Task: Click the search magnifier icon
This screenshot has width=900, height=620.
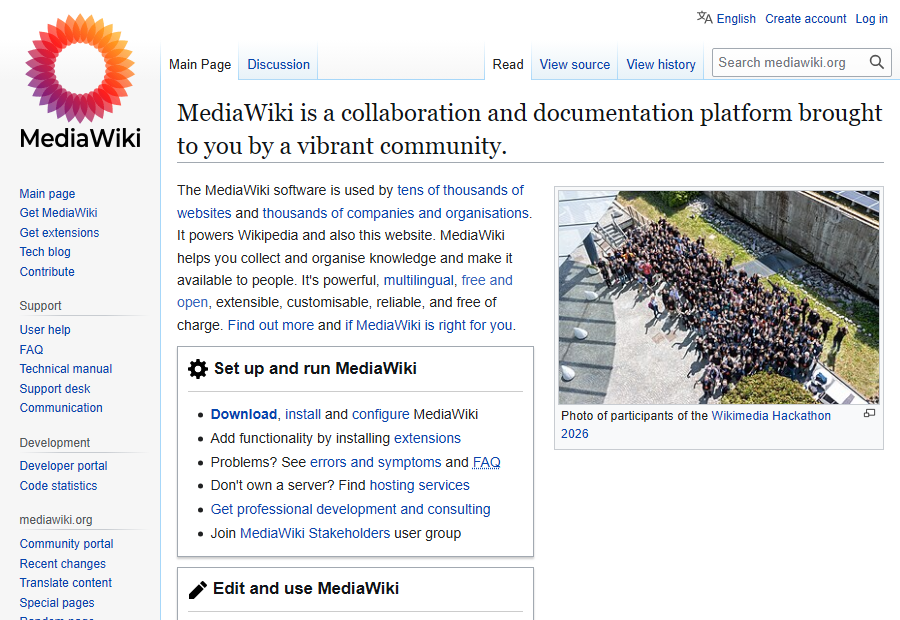Action: (876, 62)
